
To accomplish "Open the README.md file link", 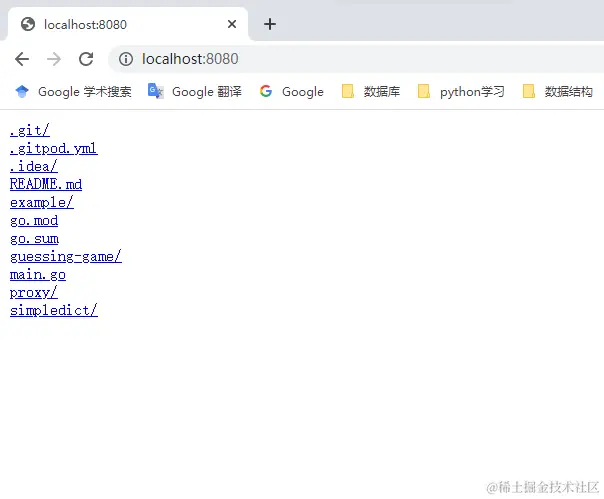I will pos(46,184).
